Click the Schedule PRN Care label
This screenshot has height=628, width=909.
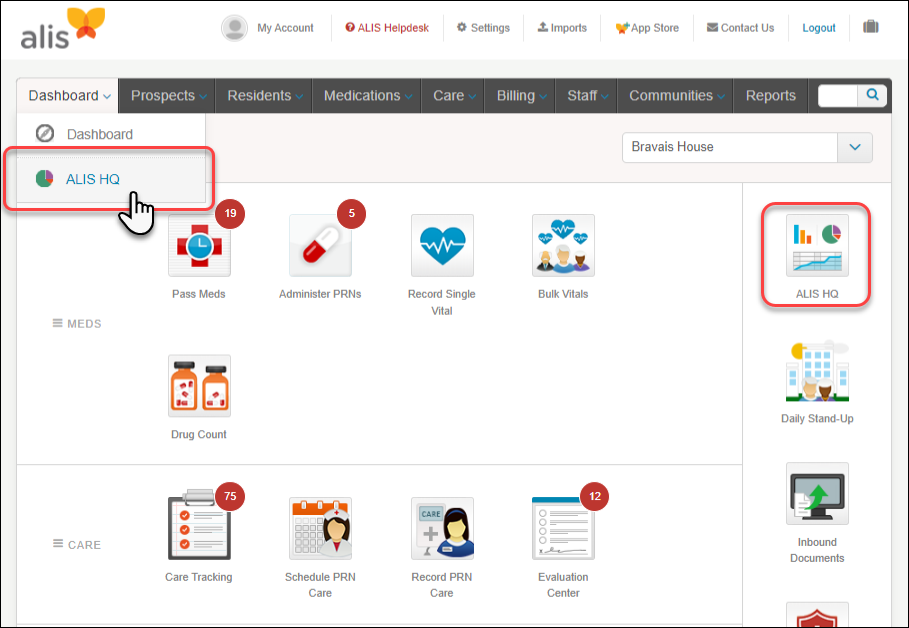coord(320,585)
